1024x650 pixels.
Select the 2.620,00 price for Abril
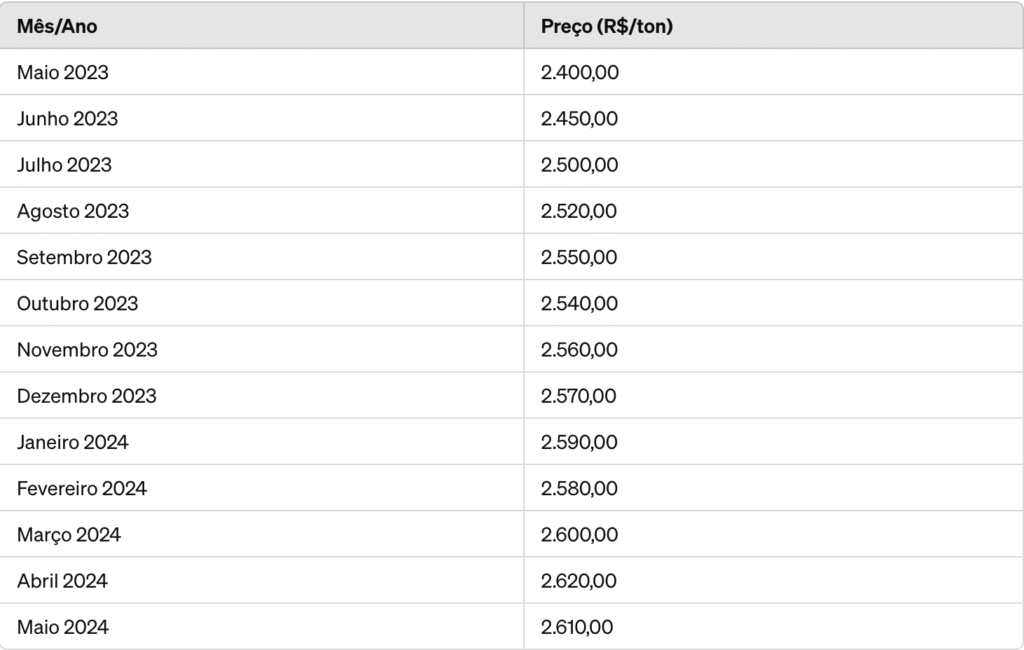pyautogui.click(x=579, y=581)
